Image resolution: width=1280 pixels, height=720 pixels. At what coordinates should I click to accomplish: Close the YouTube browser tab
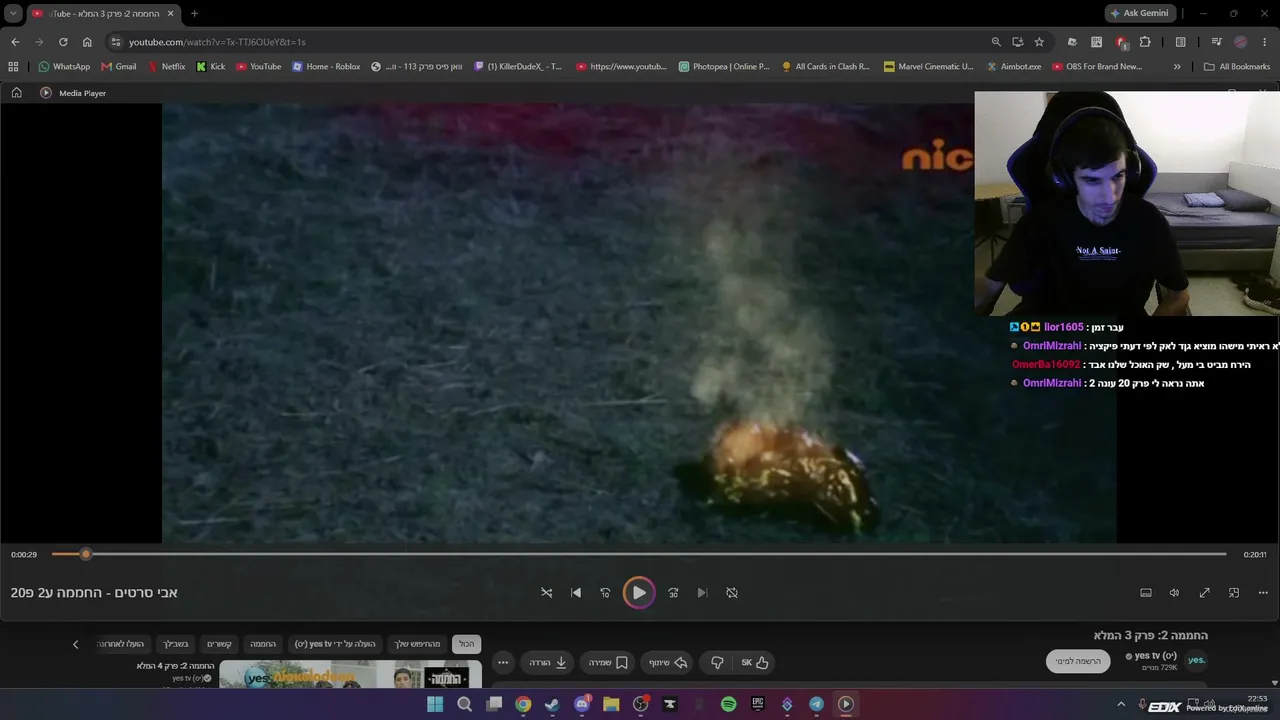(170, 13)
